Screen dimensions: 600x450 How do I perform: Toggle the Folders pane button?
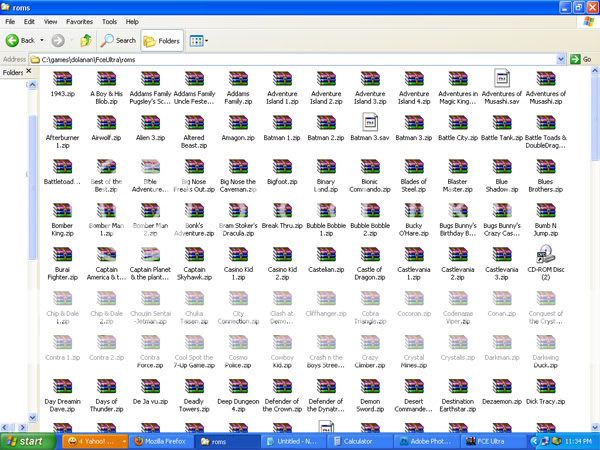162,41
